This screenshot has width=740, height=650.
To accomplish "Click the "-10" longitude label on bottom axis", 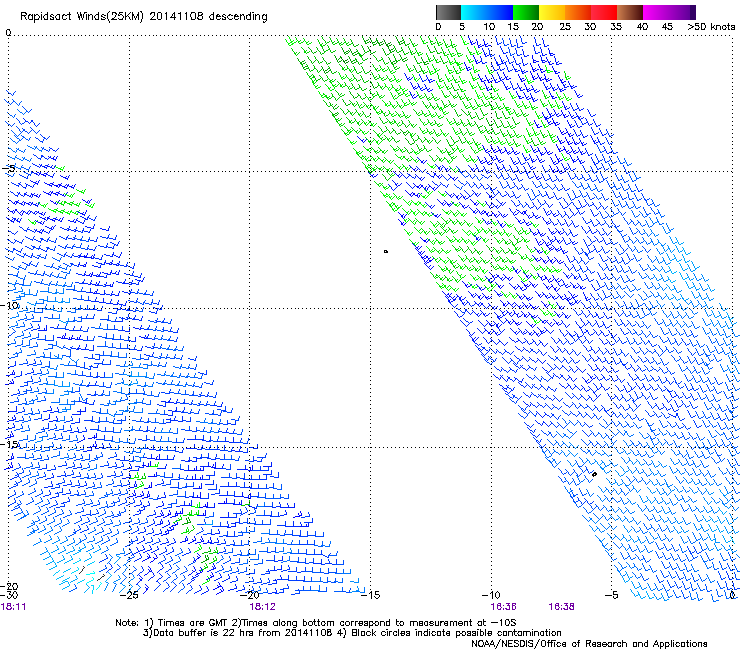I will [491, 595].
